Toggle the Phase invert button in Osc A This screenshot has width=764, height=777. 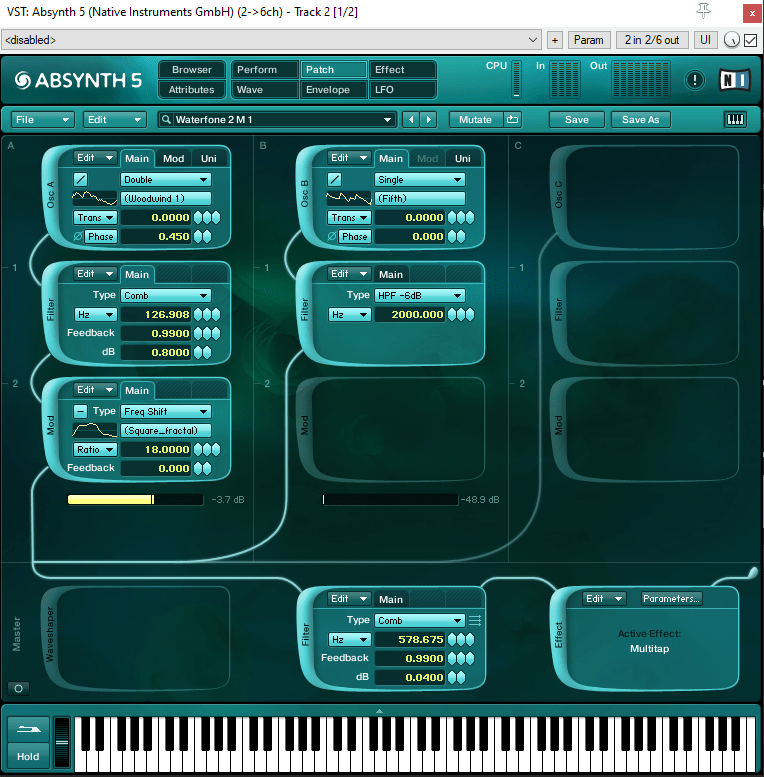coord(79,236)
